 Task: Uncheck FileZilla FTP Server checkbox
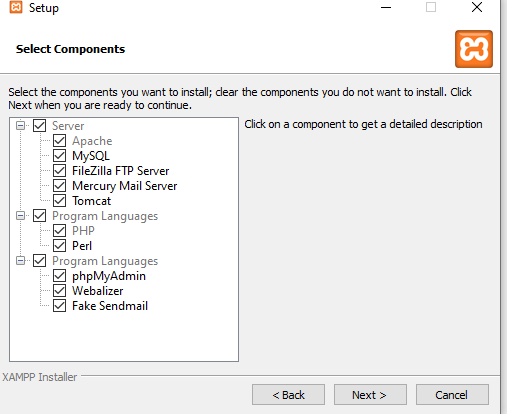click(x=59, y=171)
